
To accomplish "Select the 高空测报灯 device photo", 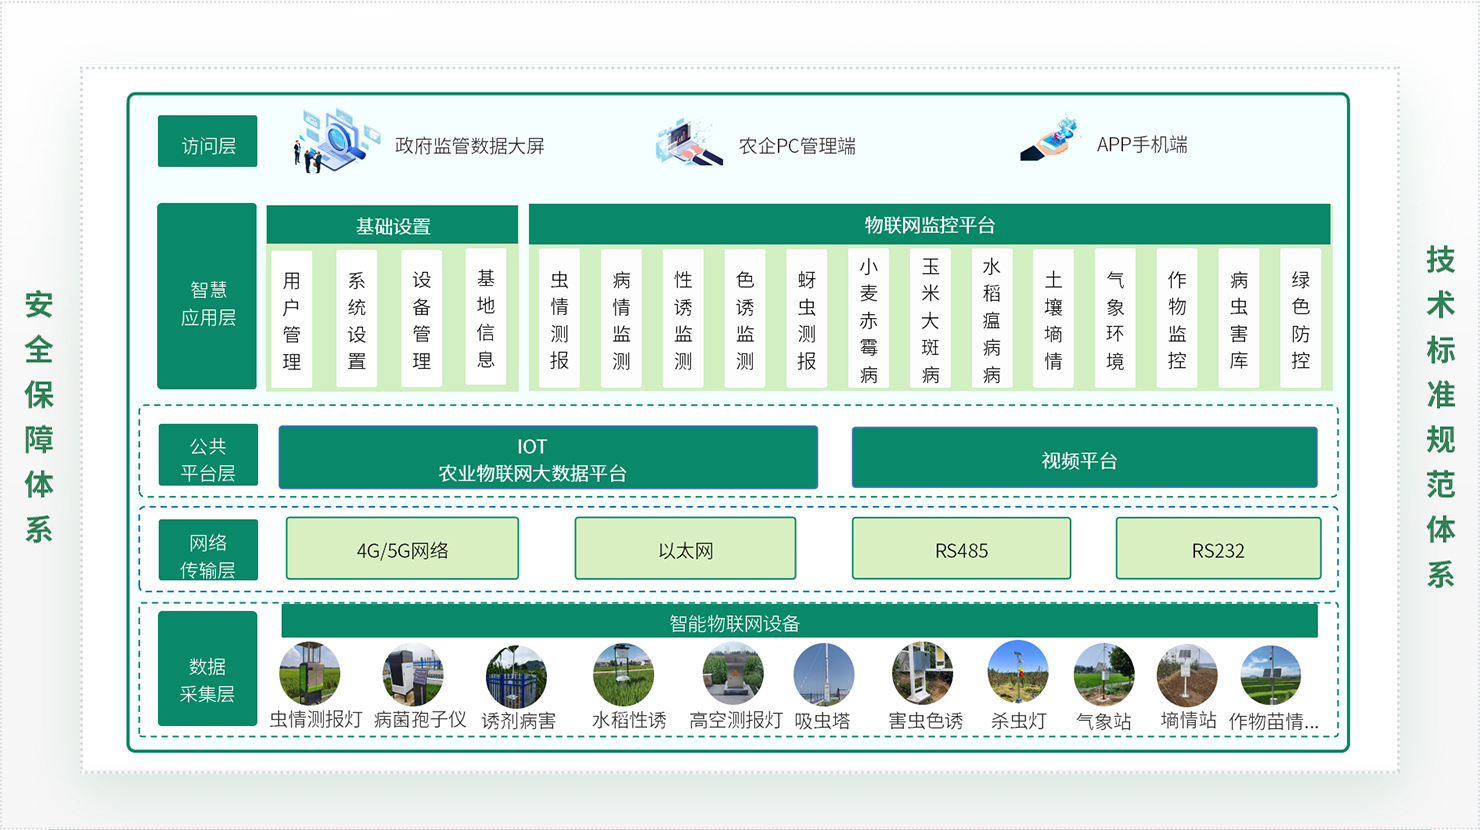I will [x=733, y=674].
